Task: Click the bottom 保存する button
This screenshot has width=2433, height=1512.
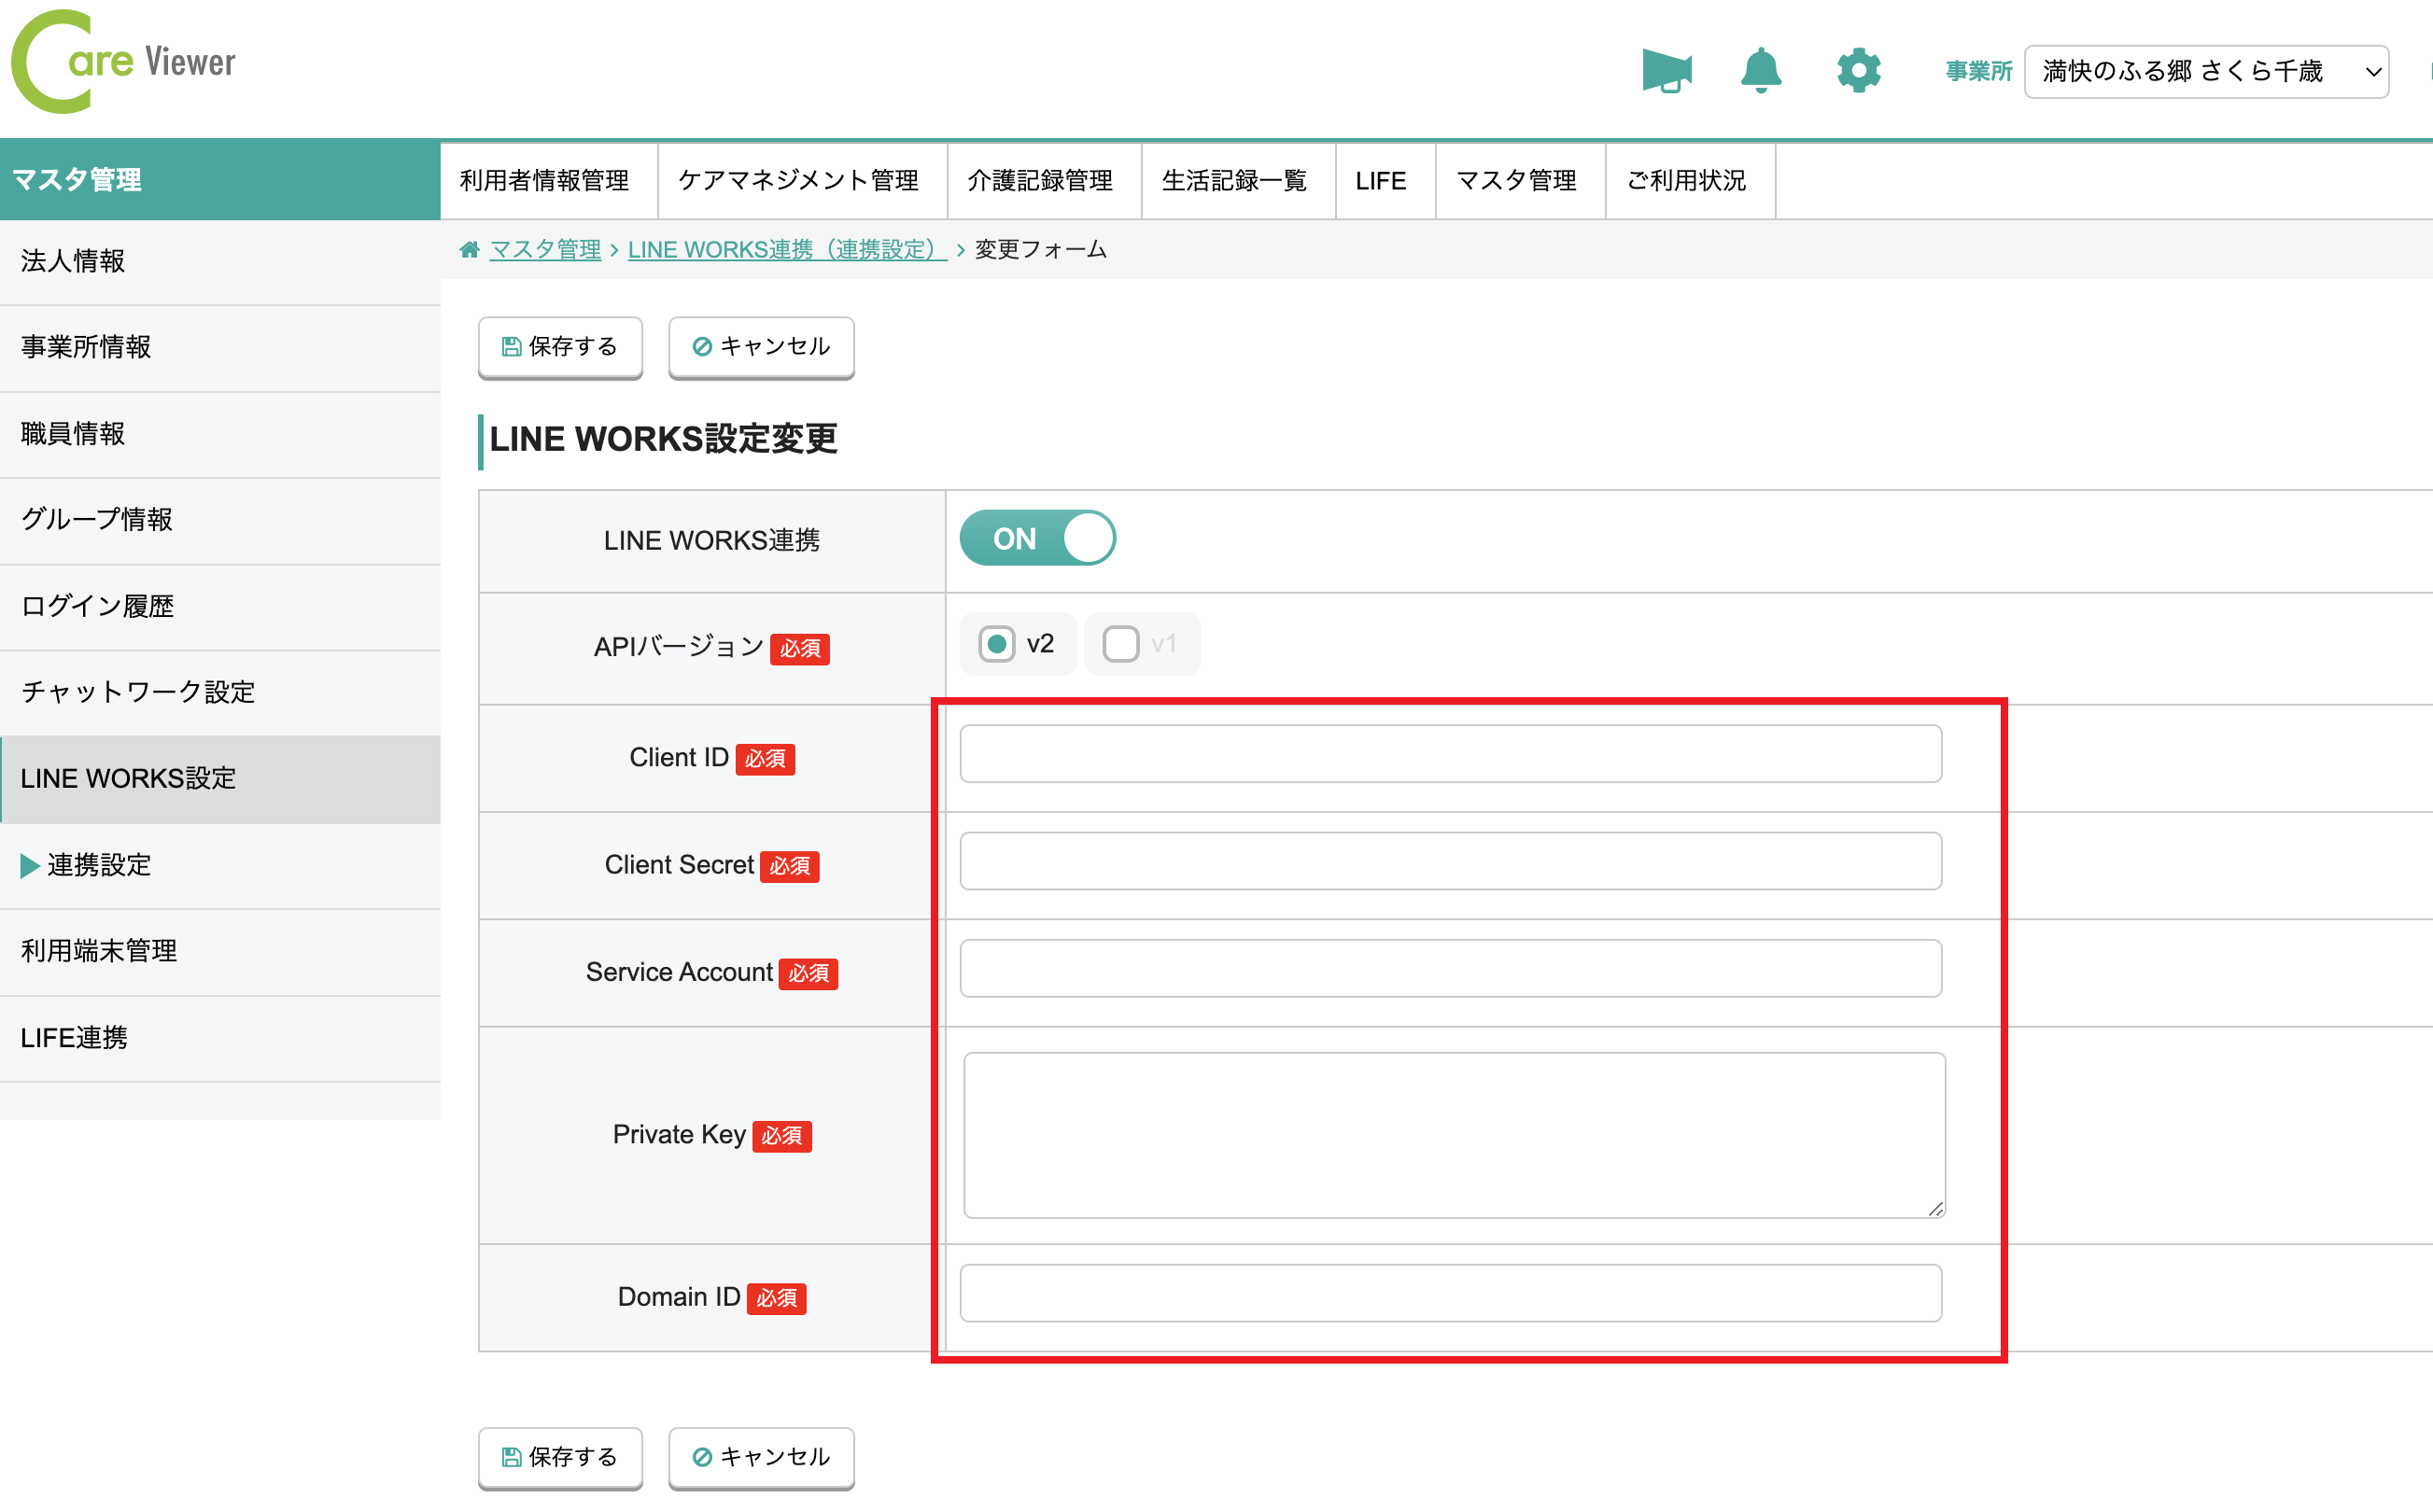Action: pos(560,1458)
